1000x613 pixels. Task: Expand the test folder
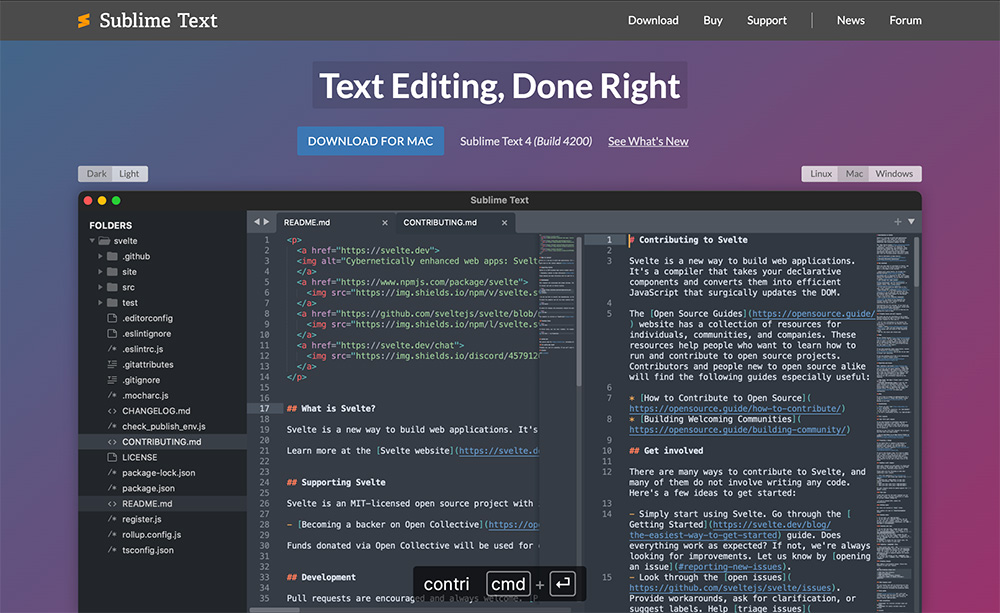coord(100,302)
